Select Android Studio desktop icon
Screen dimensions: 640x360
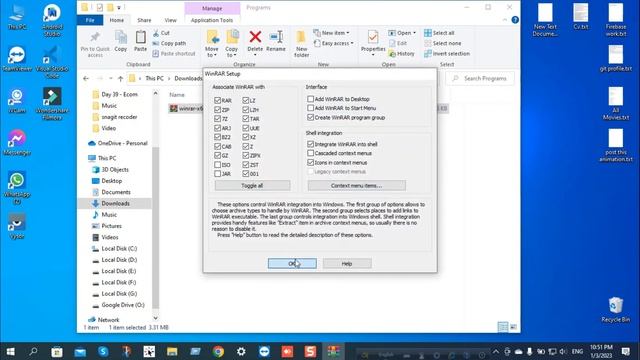pyautogui.click(x=52, y=20)
